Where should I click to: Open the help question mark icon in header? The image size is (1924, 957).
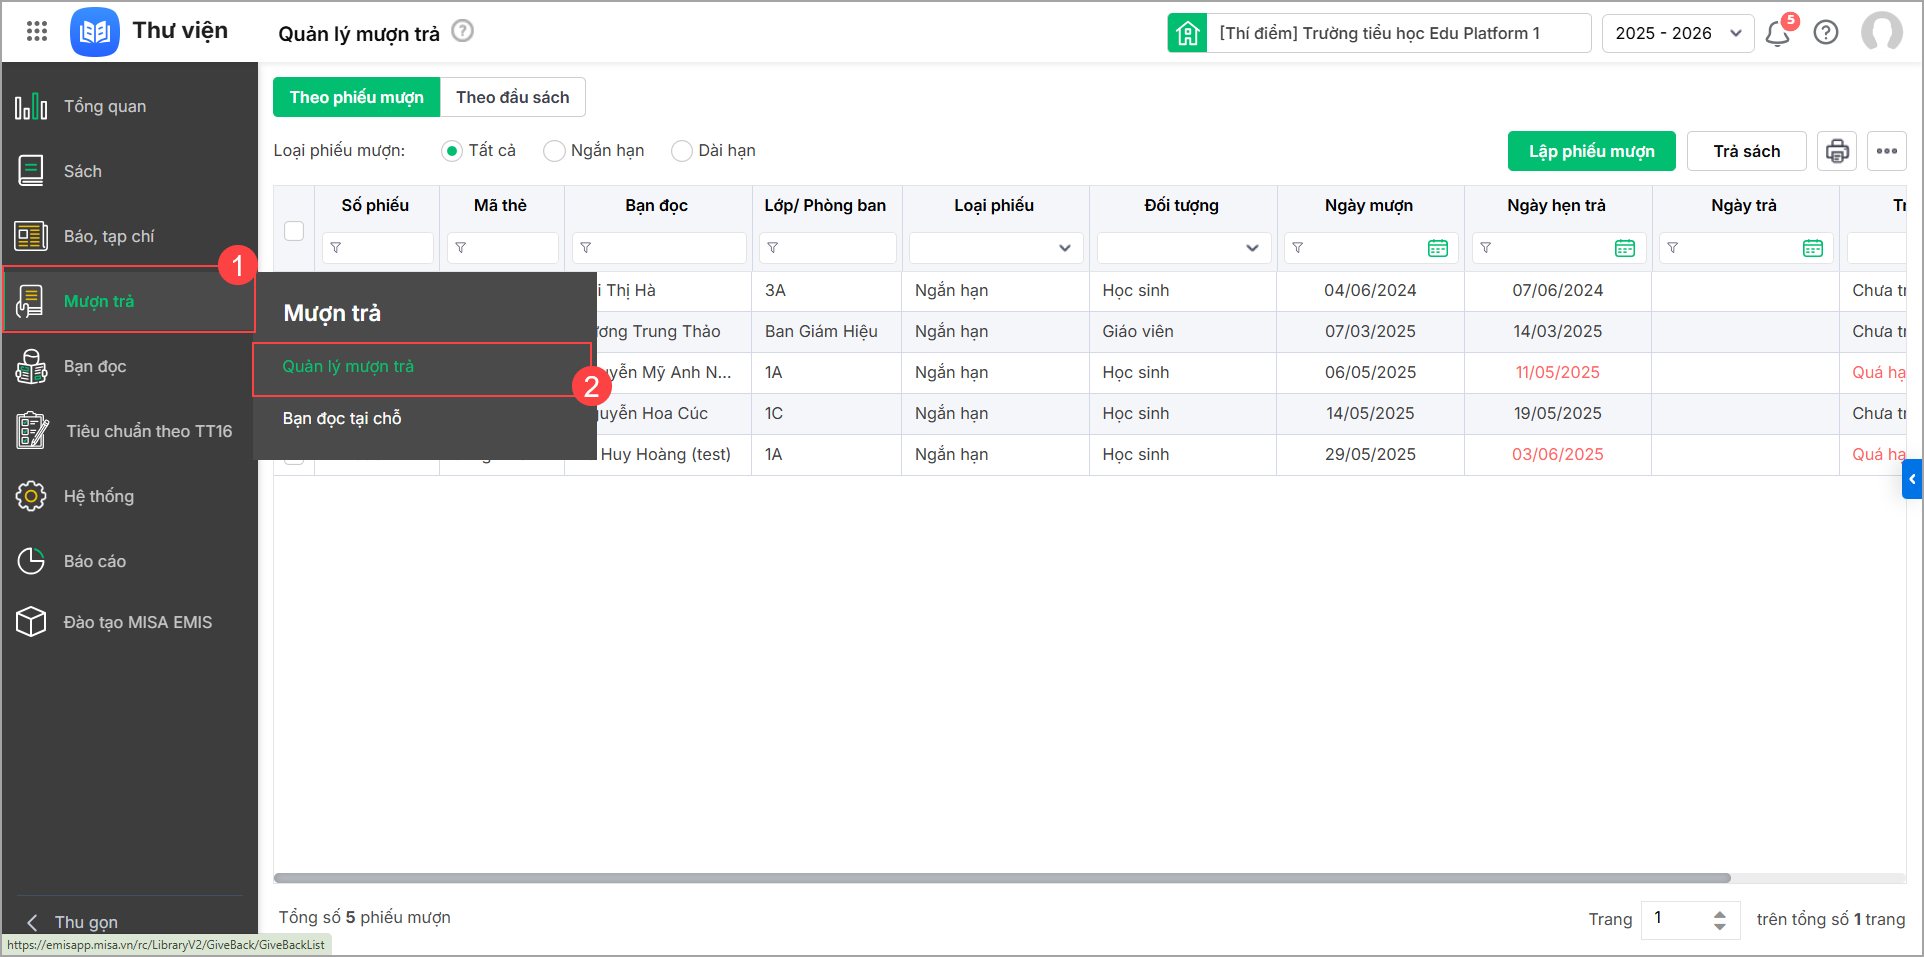[1826, 33]
